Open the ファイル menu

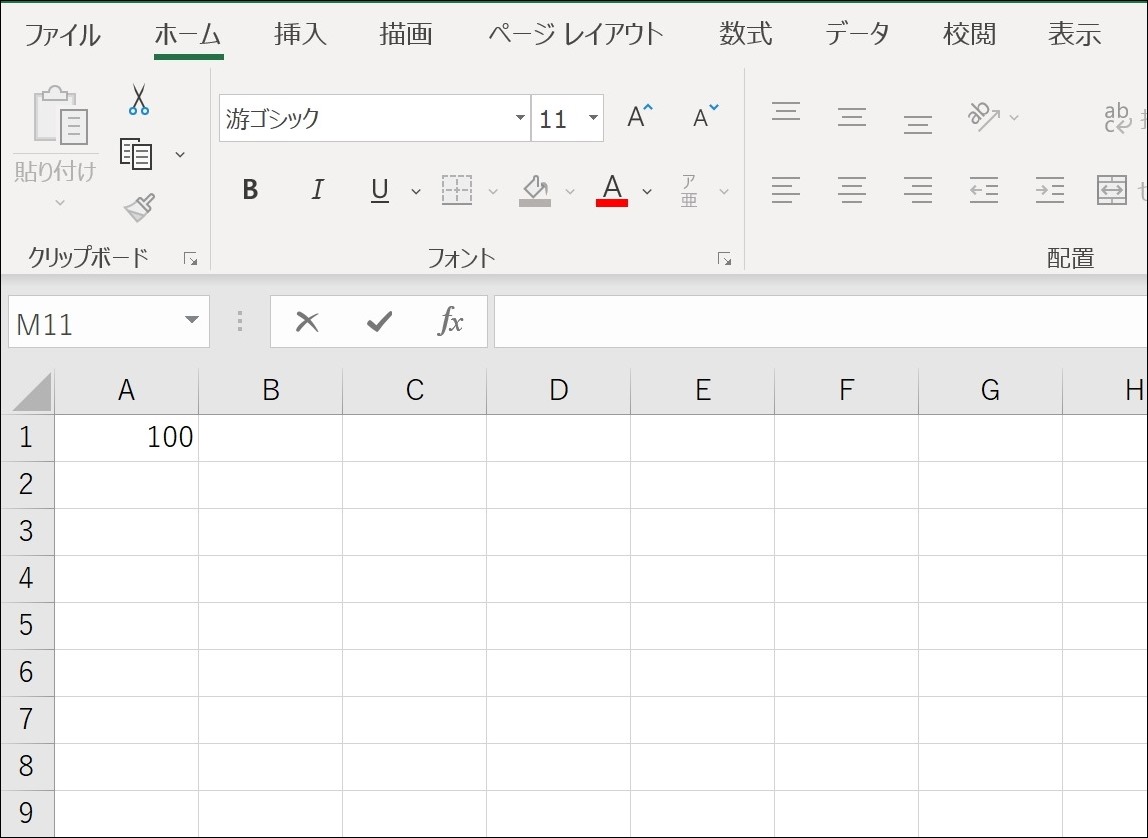pyautogui.click(x=62, y=34)
